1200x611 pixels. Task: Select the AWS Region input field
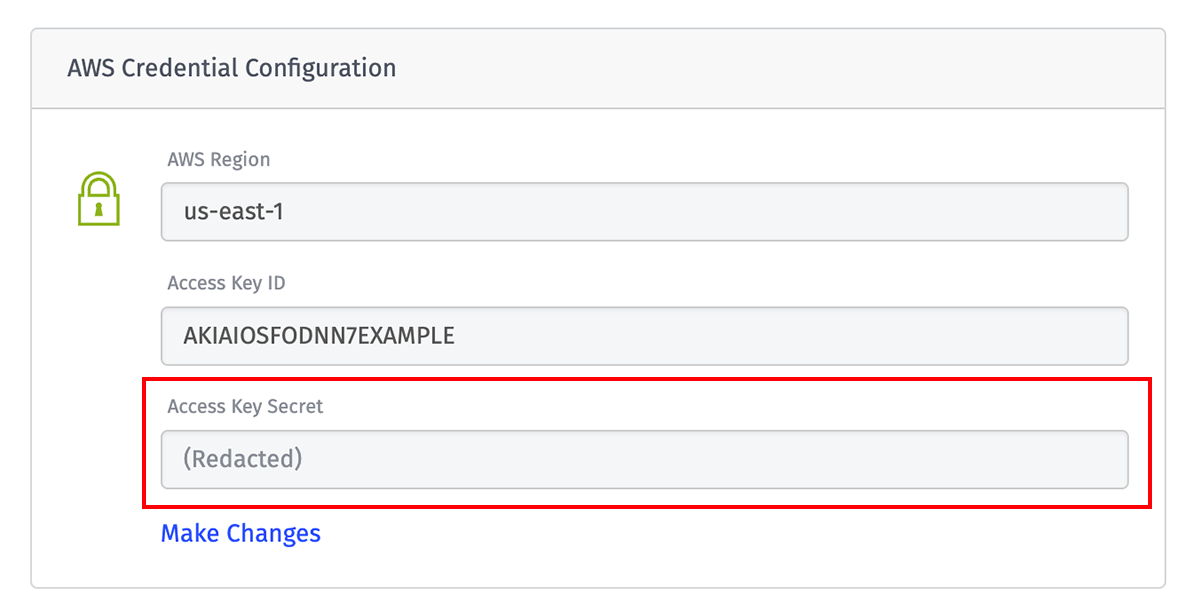click(645, 212)
